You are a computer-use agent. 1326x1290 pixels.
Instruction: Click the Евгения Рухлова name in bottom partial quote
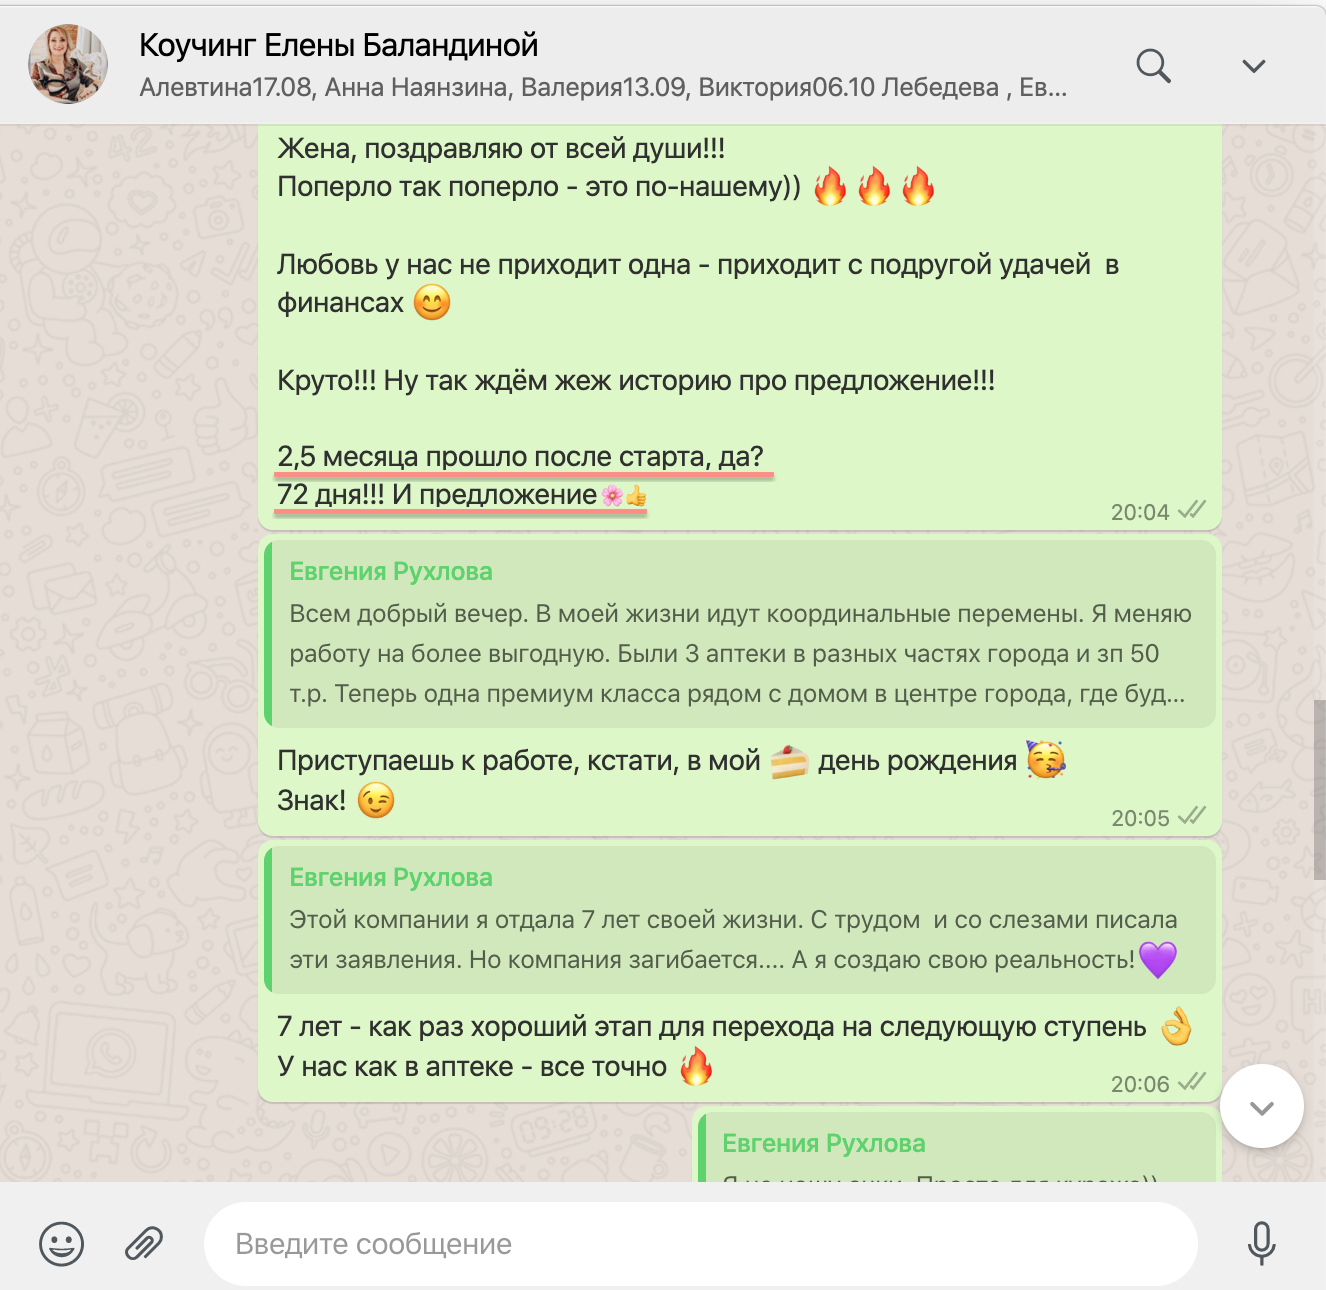pyautogui.click(x=824, y=1143)
